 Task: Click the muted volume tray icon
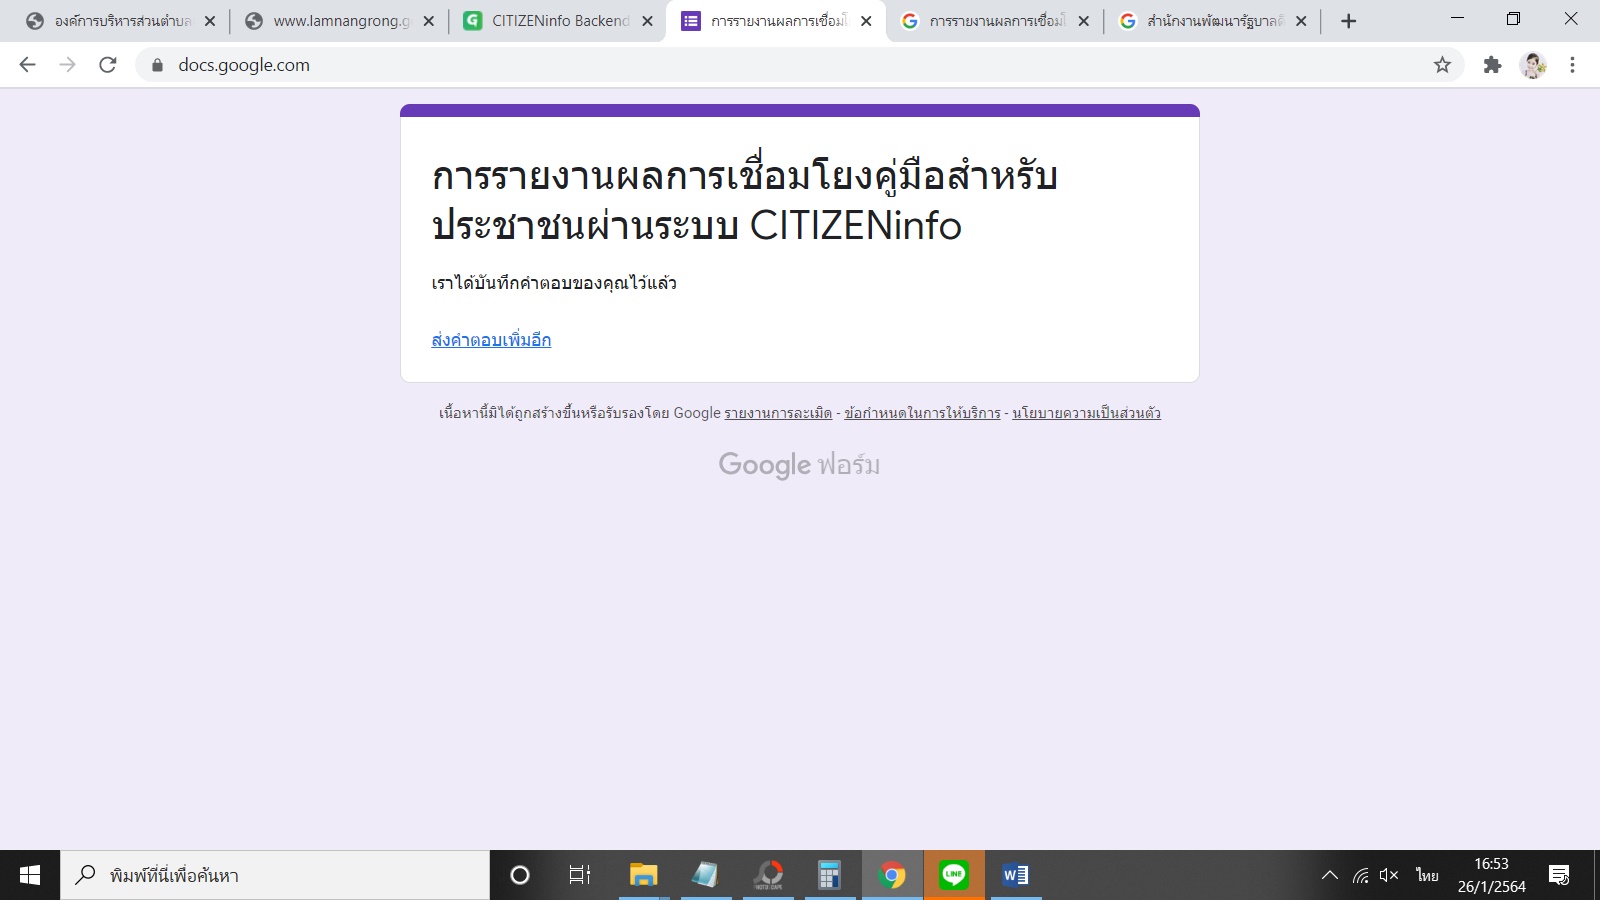[x=1389, y=875]
